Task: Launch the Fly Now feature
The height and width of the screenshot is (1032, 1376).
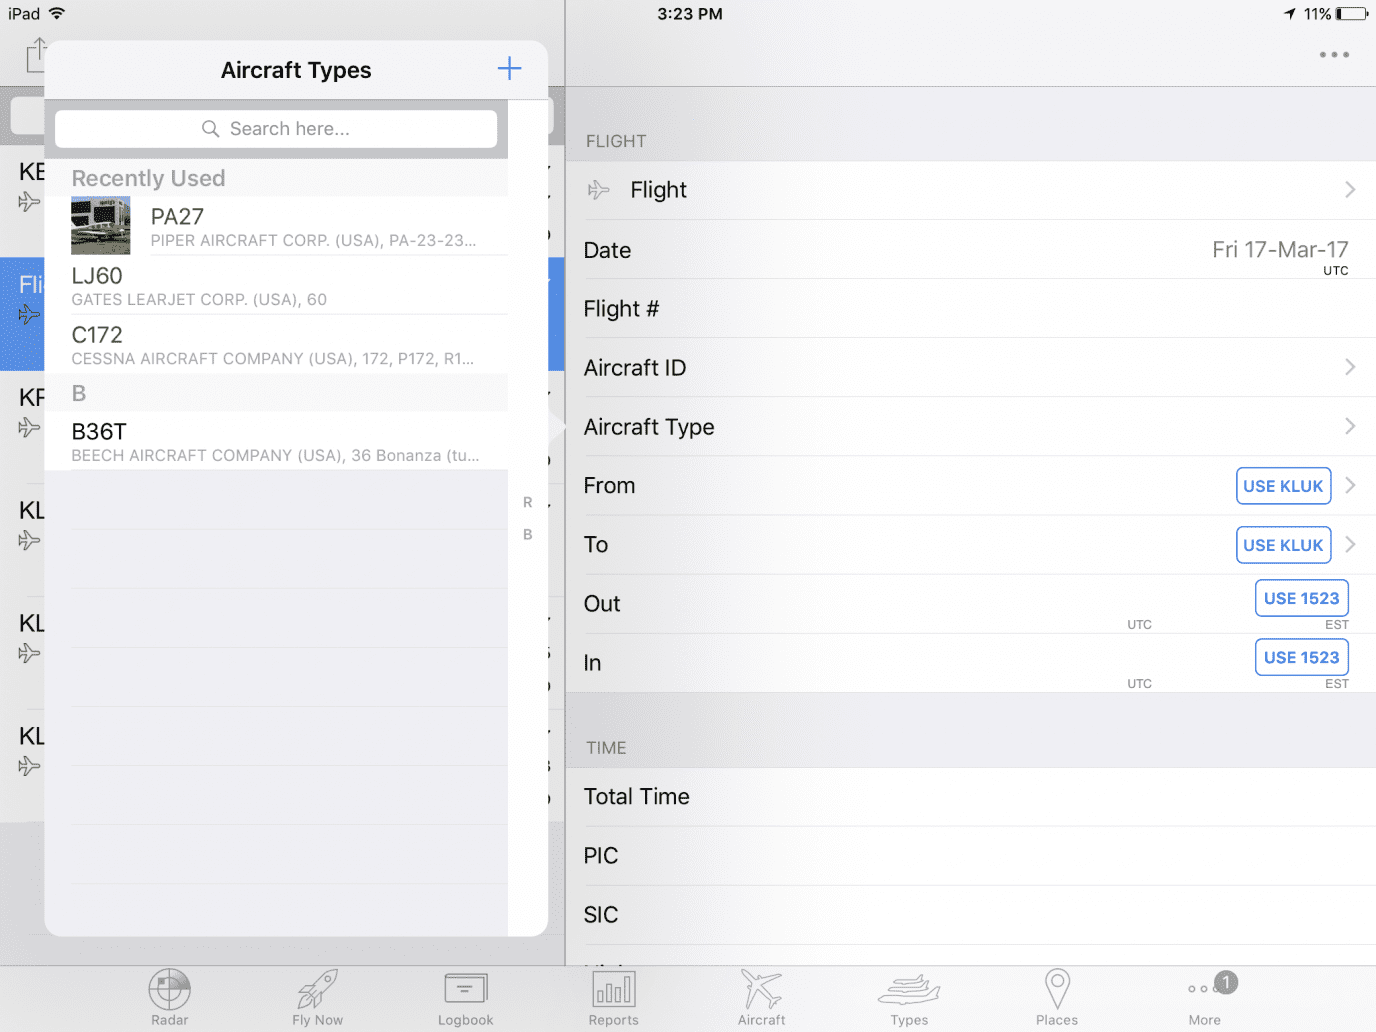Action: [x=316, y=995]
